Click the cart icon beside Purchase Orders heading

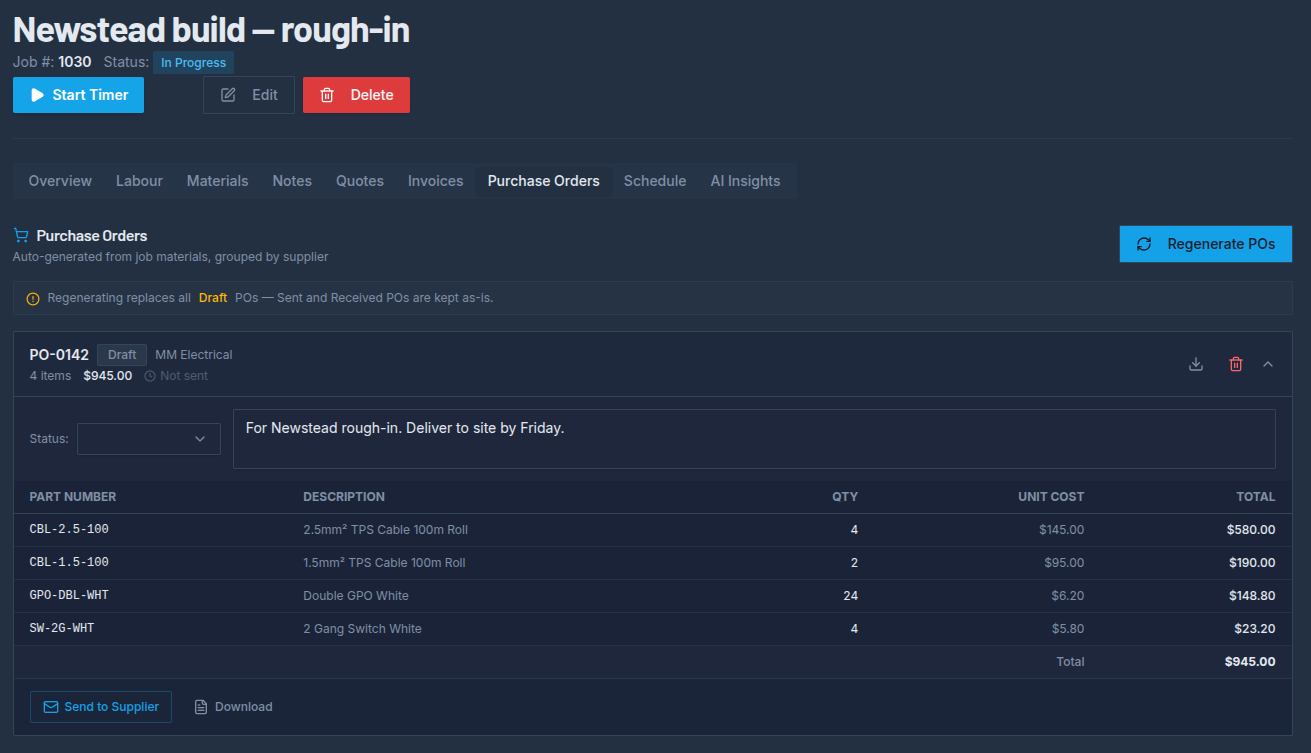pyautogui.click(x=21, y=236)
